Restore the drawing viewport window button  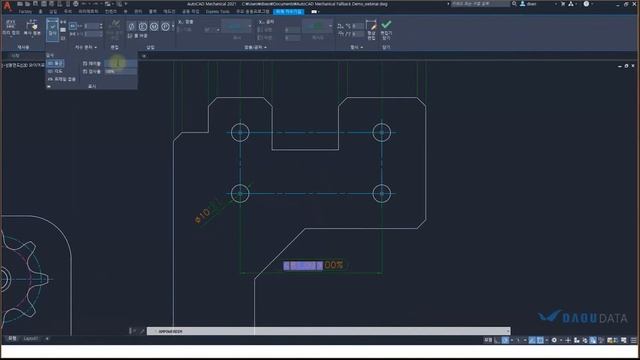(x=626, y=66)
